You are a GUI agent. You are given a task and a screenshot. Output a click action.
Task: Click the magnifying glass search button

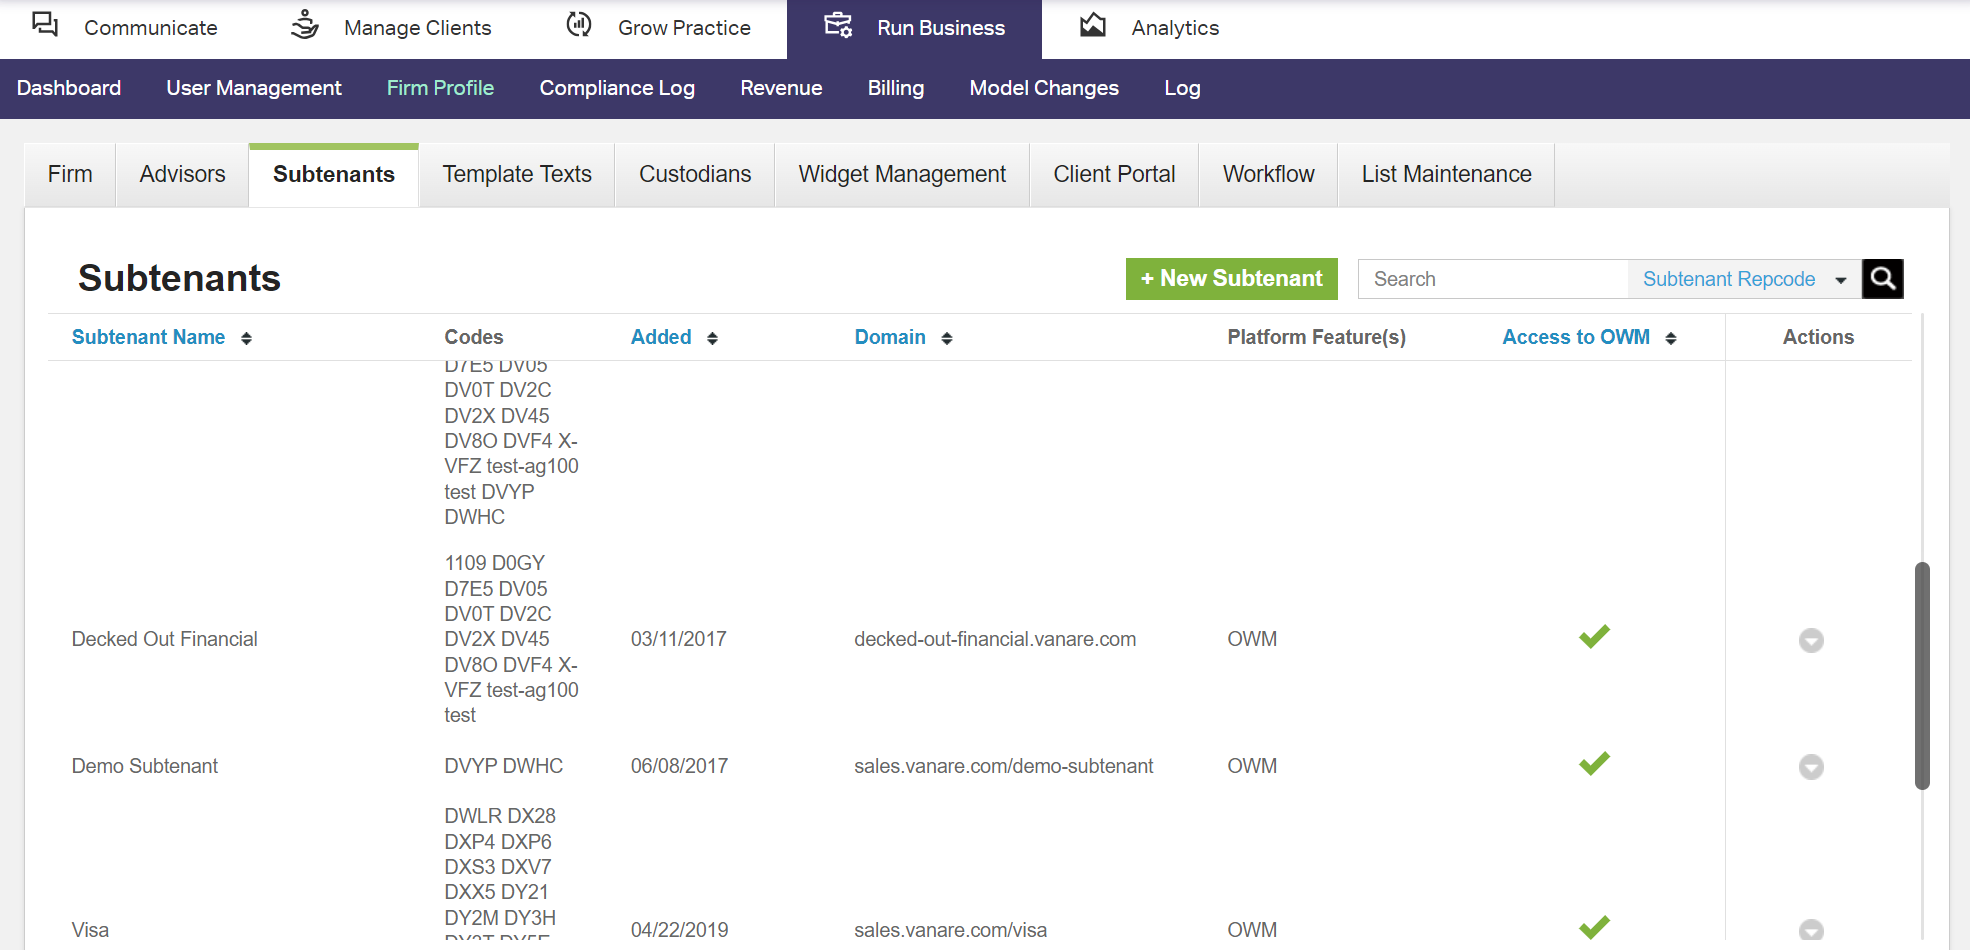click(1883, 279)
